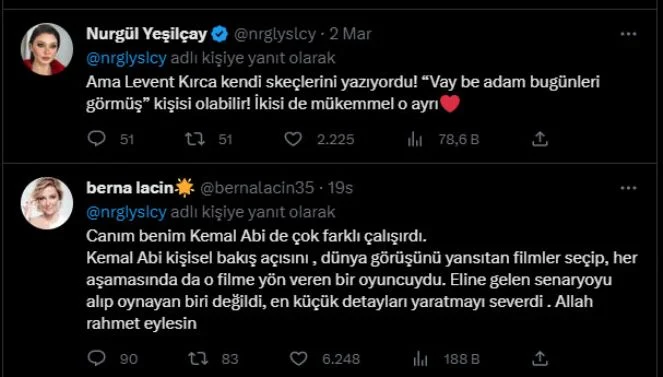Reply to berna lacin's tweet

coord(96,358)
